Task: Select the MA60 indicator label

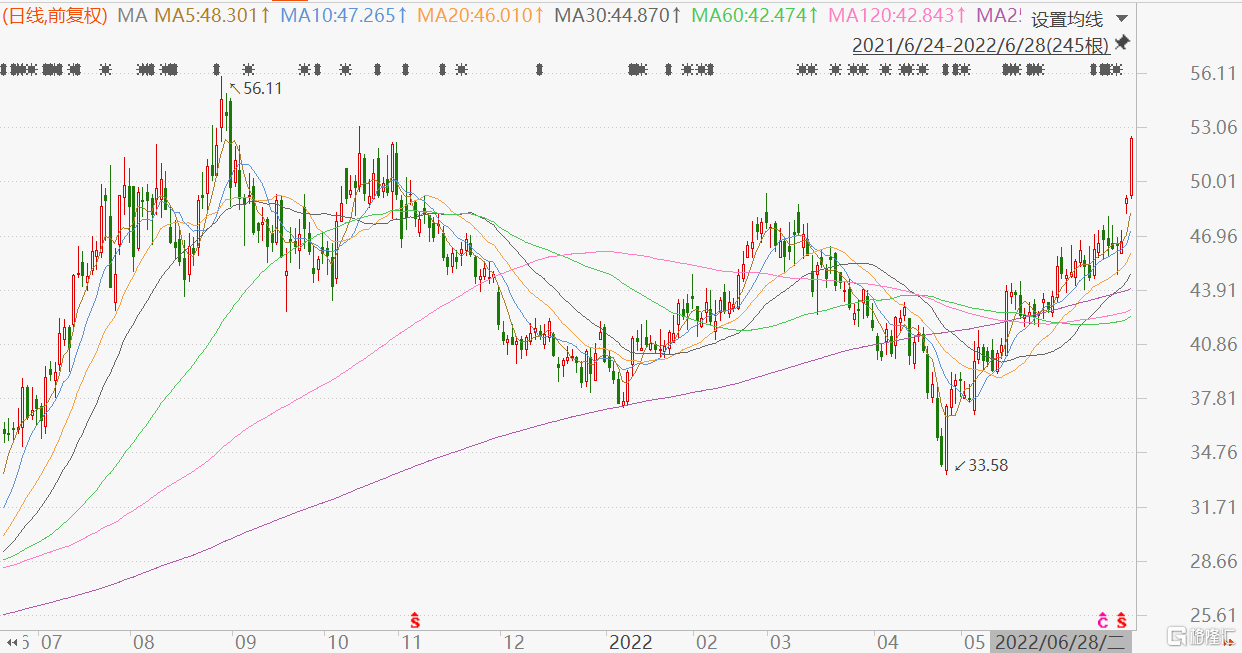Action: click(x=755, y=15)
